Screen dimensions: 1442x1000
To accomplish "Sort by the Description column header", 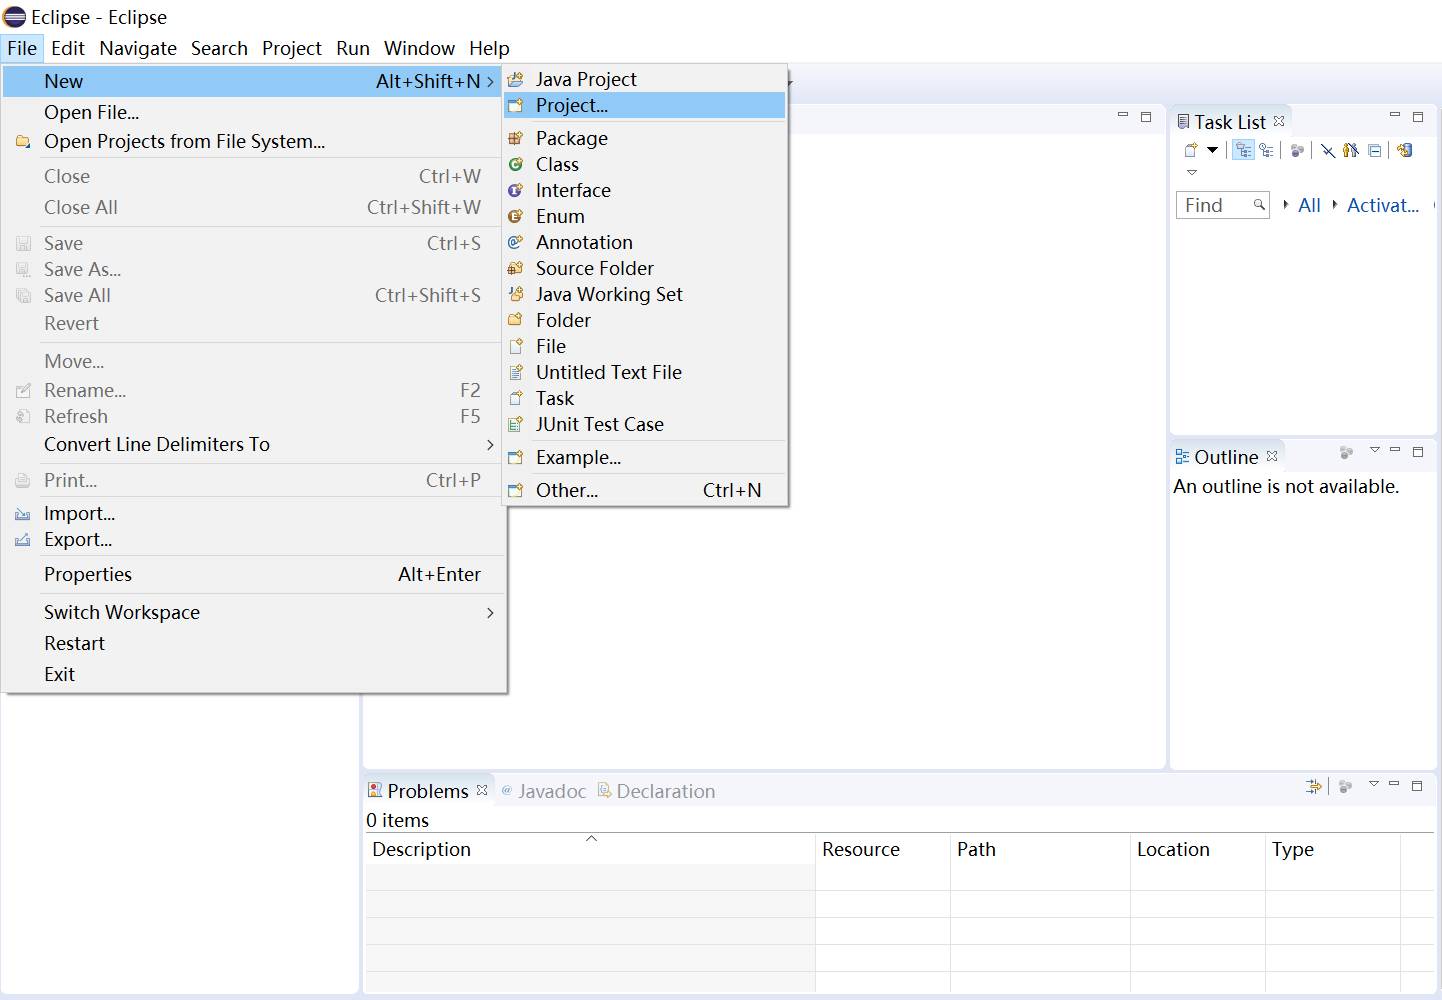I will [590, 849].
